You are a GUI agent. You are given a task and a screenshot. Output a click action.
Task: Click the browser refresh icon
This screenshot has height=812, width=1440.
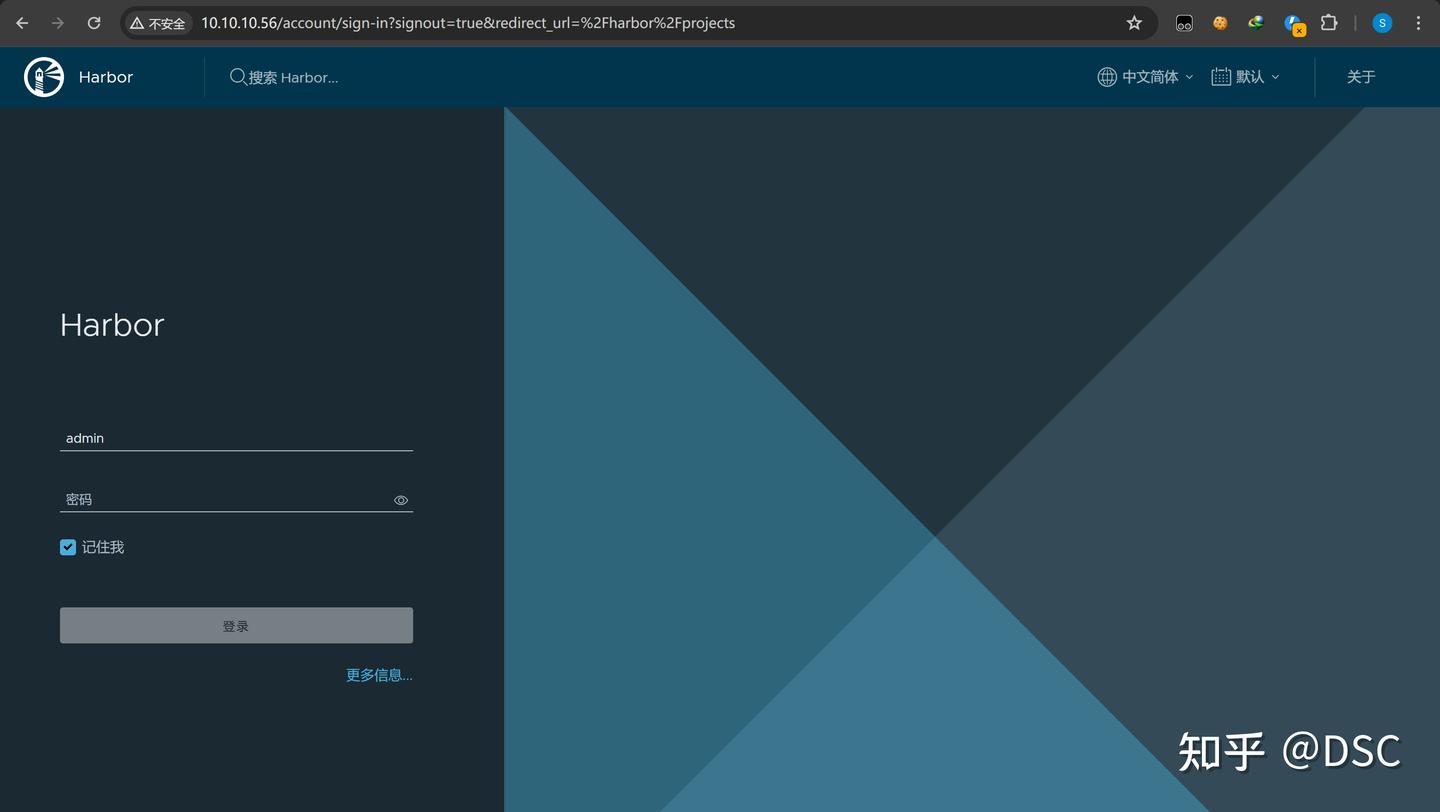tap(94, 22)
